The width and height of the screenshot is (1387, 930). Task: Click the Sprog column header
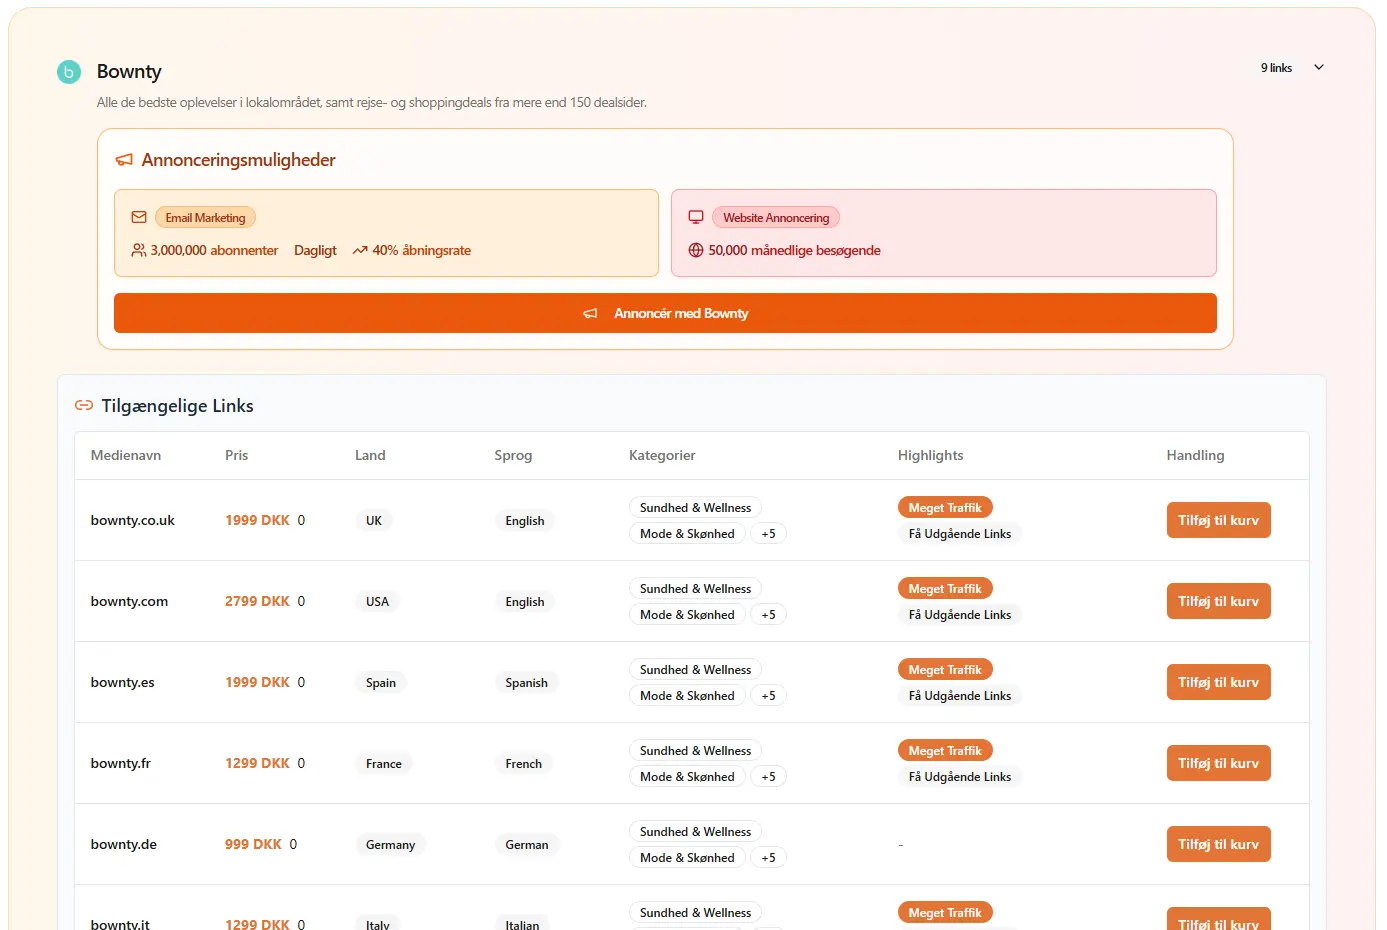[513, 455]
